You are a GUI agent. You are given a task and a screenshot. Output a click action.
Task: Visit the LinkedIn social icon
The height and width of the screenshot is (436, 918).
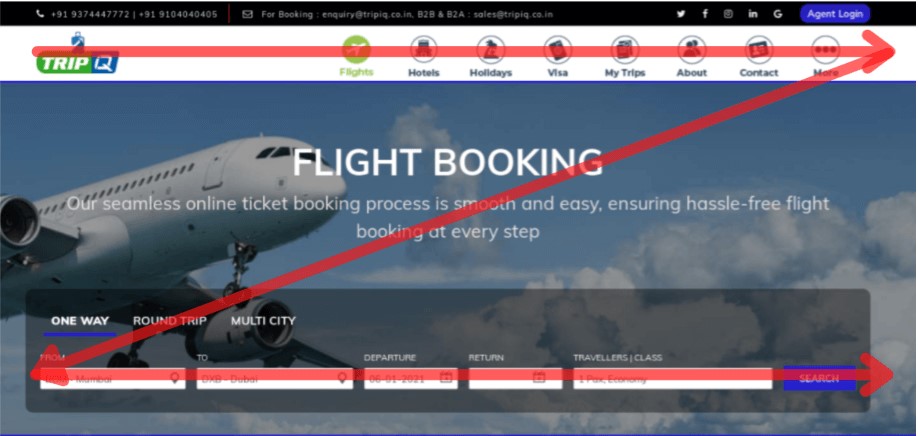[x=753, y=14]
